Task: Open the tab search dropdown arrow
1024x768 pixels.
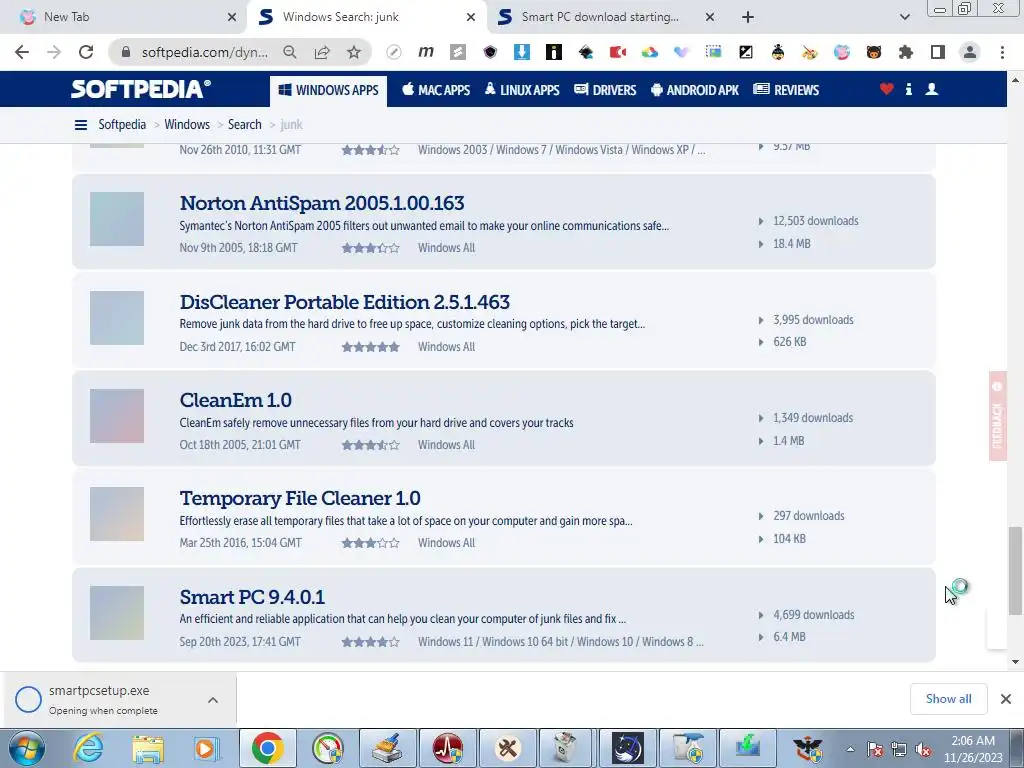Action: (904, 17)
